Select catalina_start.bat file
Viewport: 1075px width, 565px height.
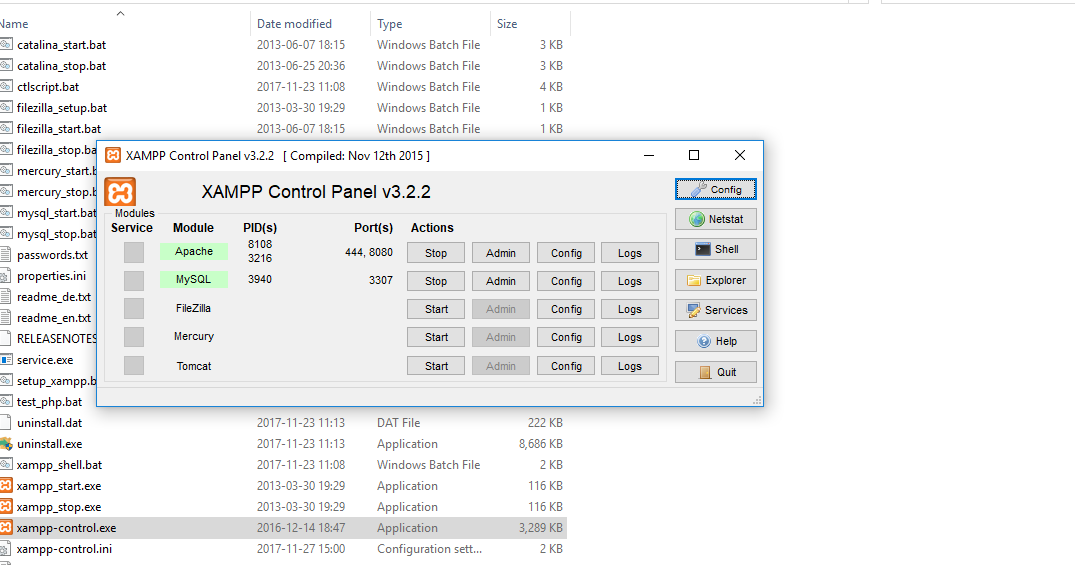(x=62, y=45)
